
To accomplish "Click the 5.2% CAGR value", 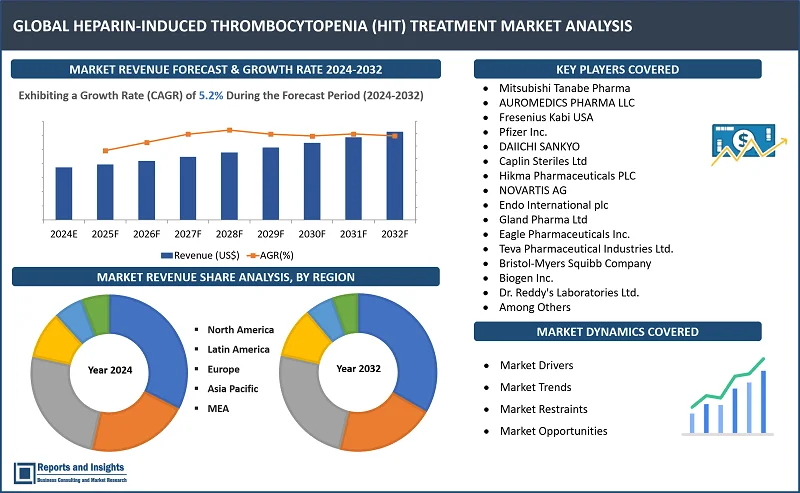I will coord(211,95).
